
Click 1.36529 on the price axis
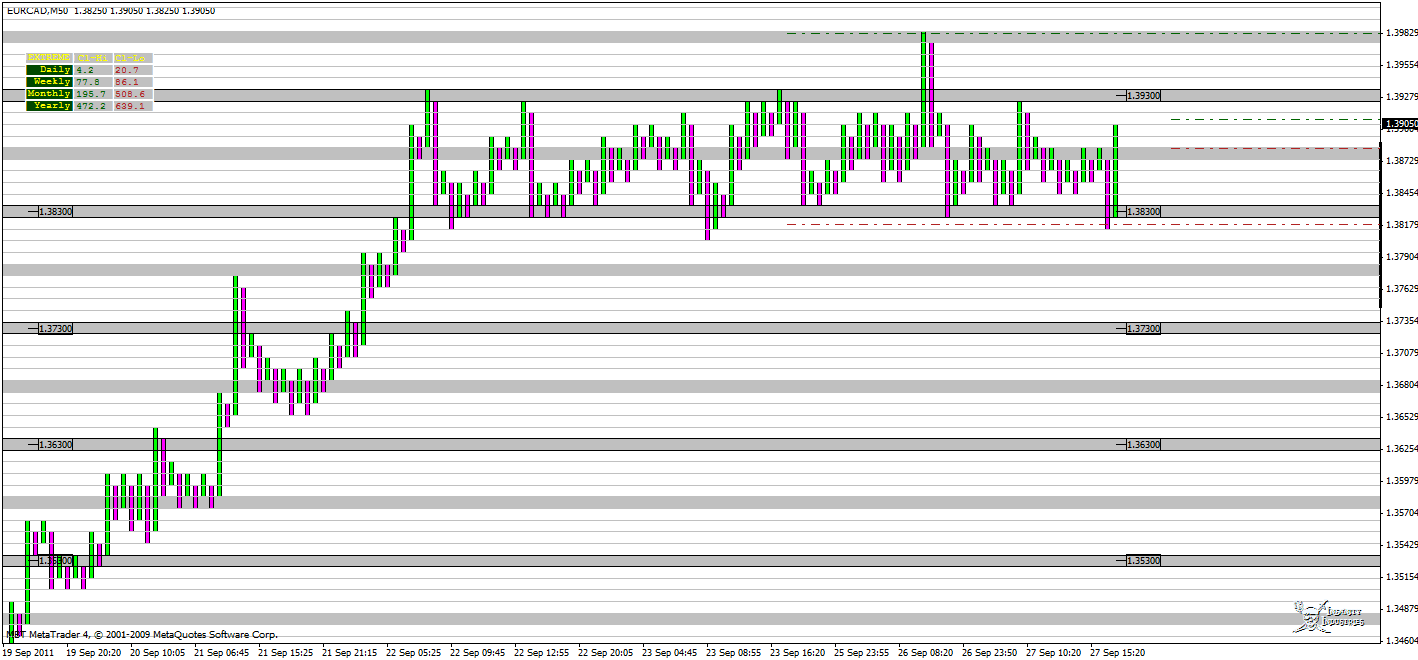pyautogui.click(x=1401, y=417)
